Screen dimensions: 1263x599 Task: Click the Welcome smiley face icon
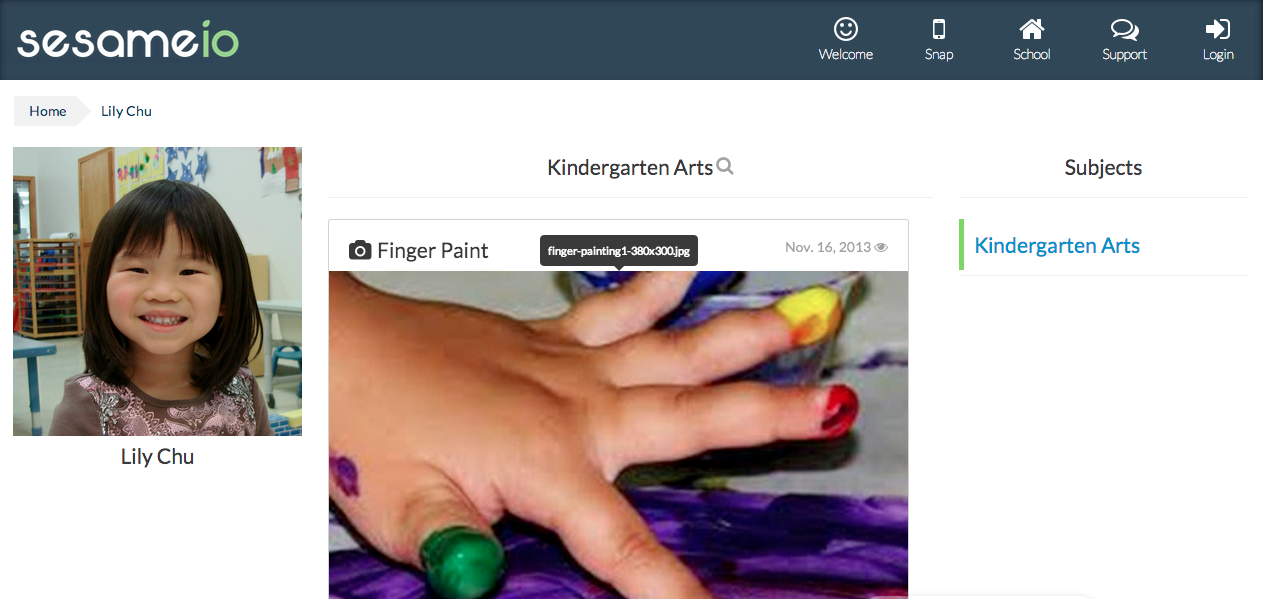point(846,29)
